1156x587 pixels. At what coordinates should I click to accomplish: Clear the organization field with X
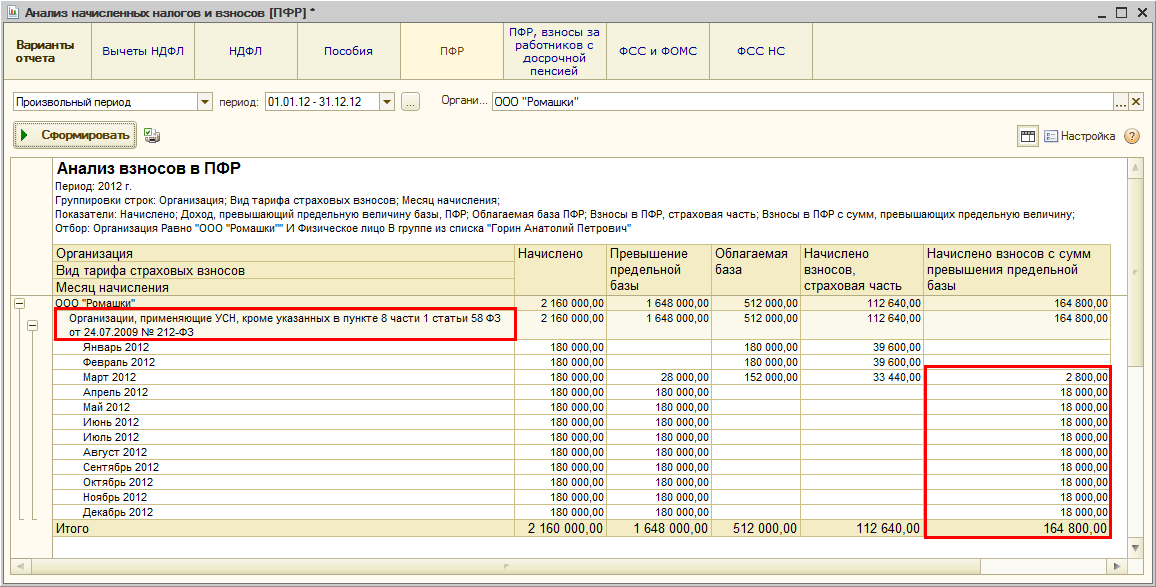point(1136,102)
